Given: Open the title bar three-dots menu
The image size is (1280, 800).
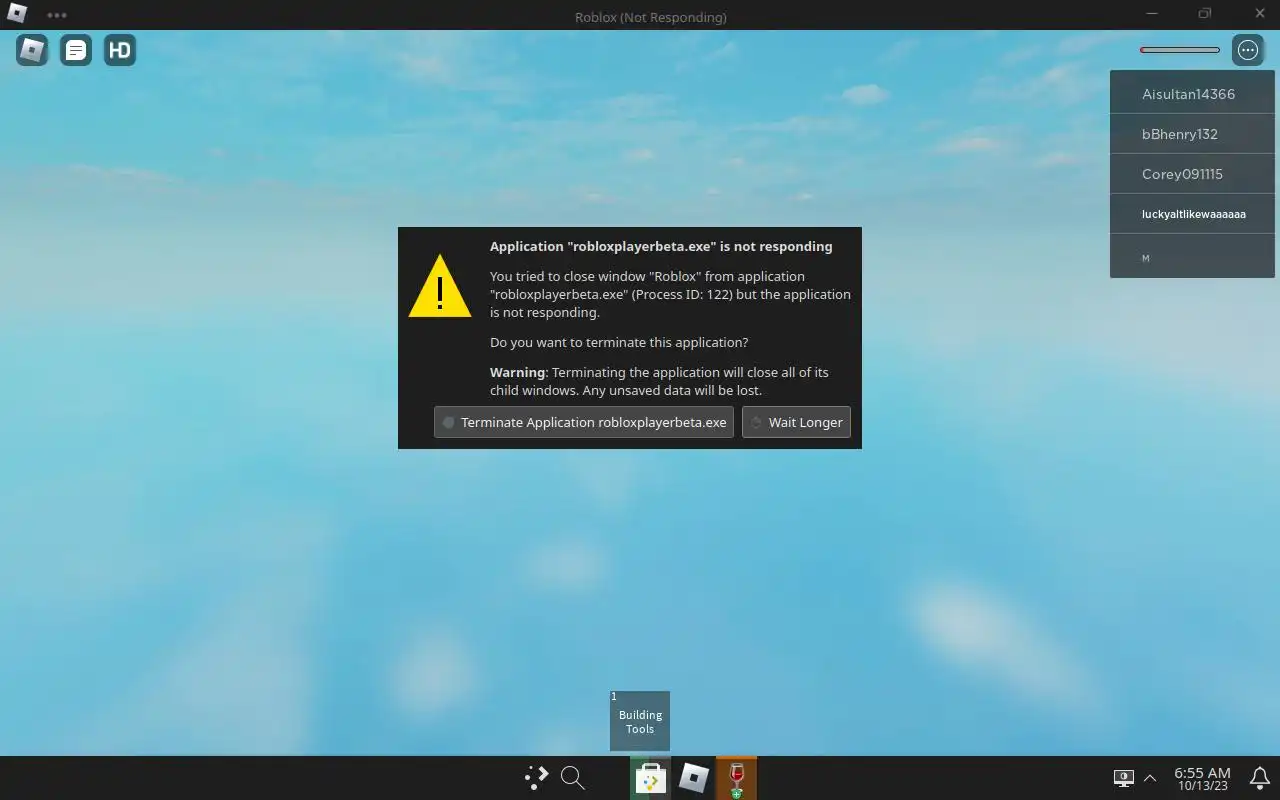Looking at the screenshot, I should point(57,16).
